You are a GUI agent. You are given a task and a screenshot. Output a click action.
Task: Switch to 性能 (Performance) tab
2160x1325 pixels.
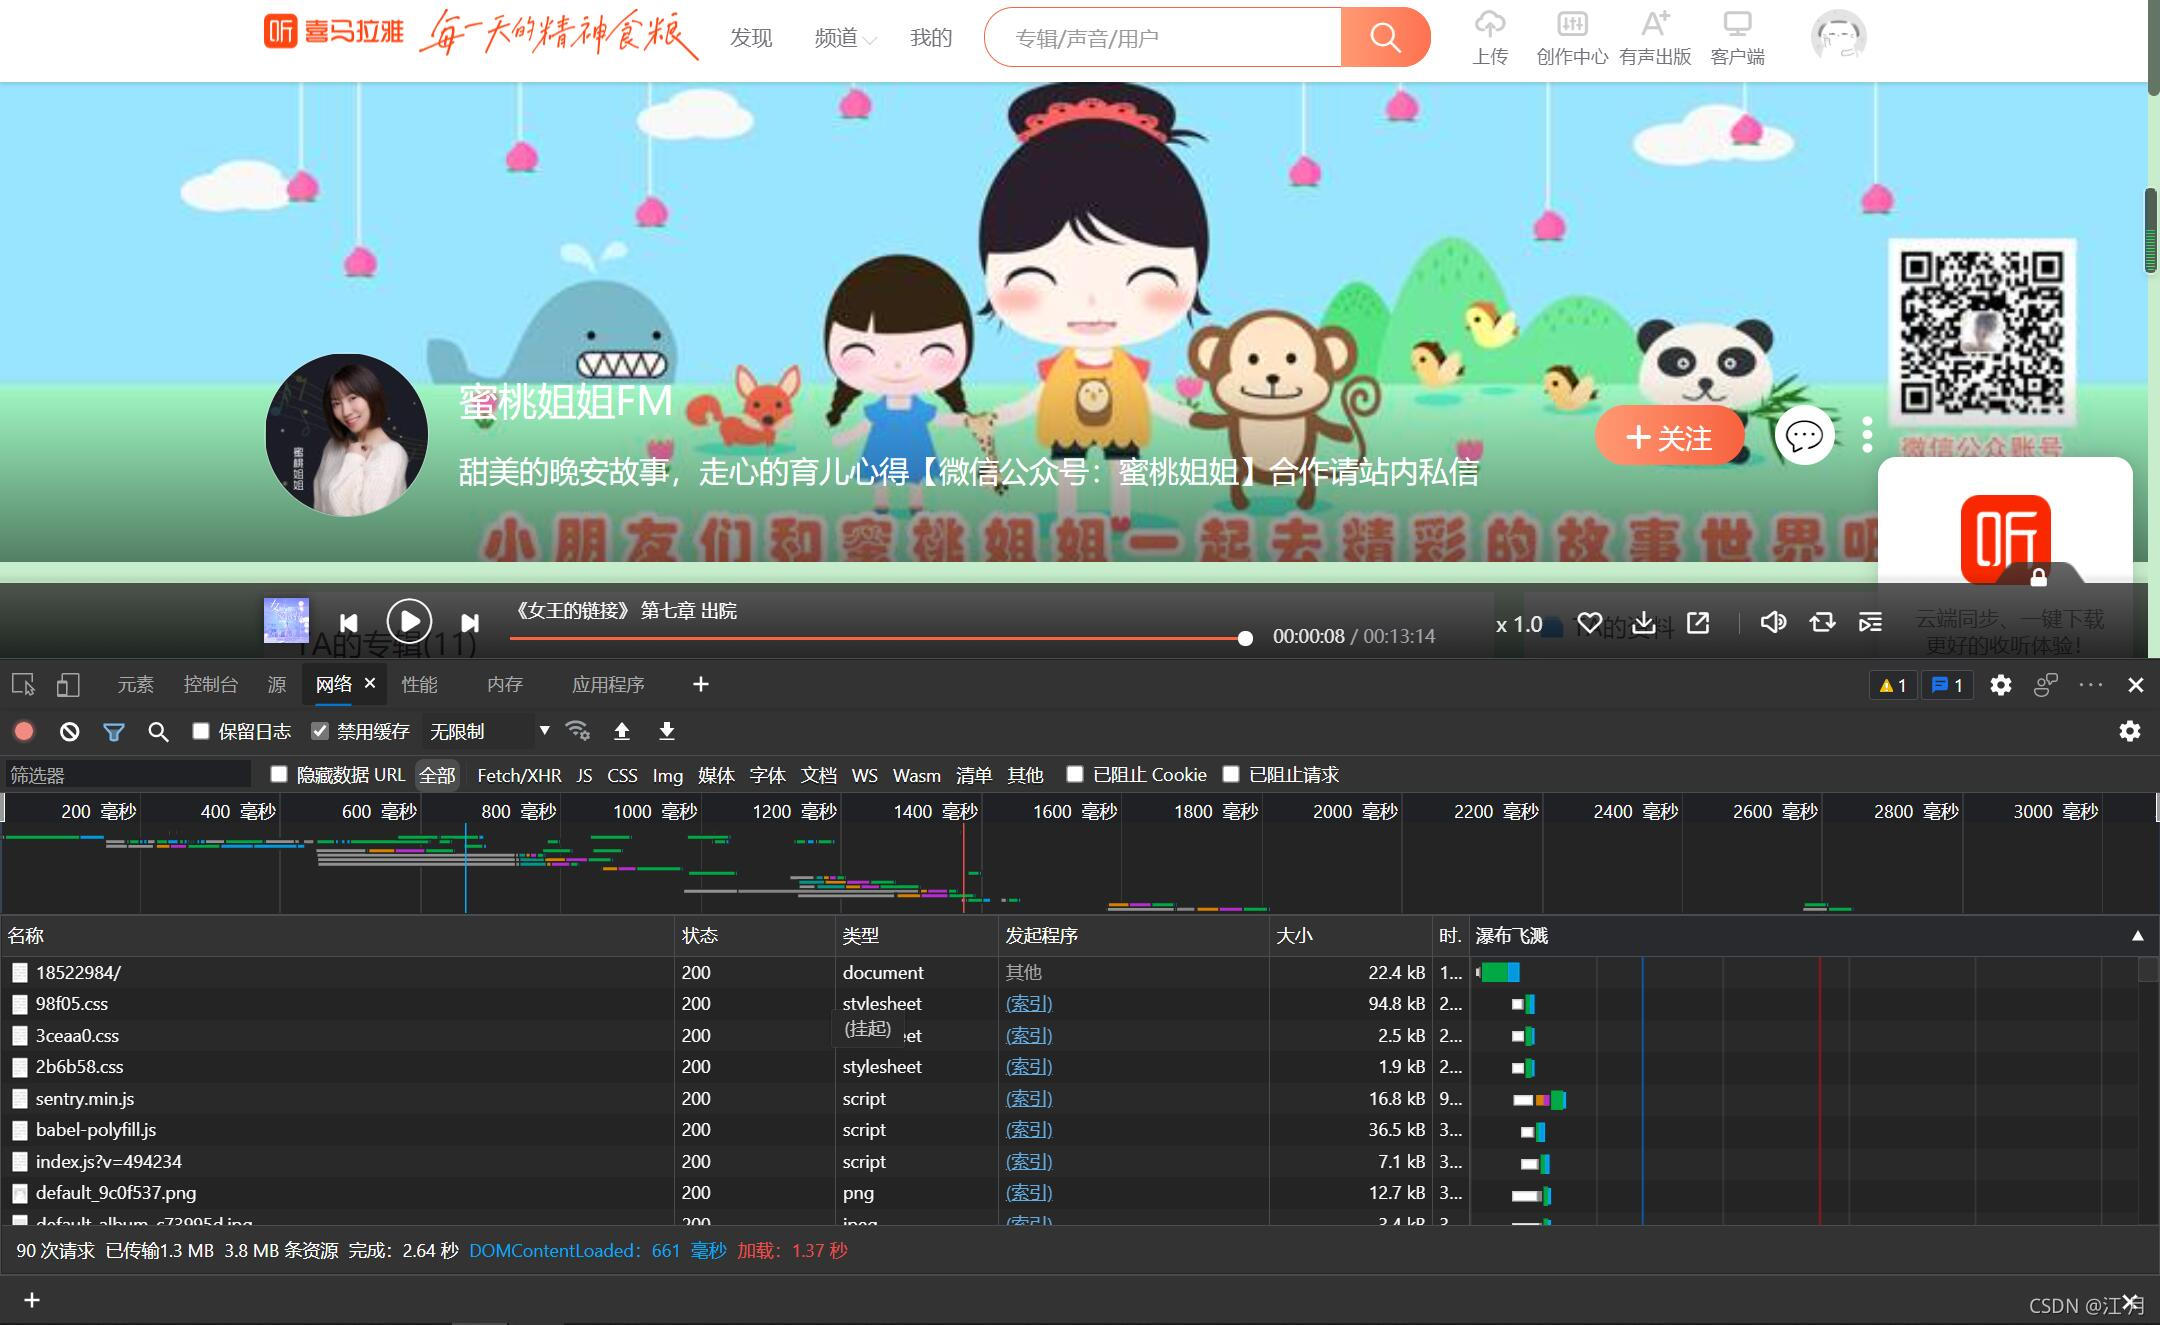tap(419, 685)
